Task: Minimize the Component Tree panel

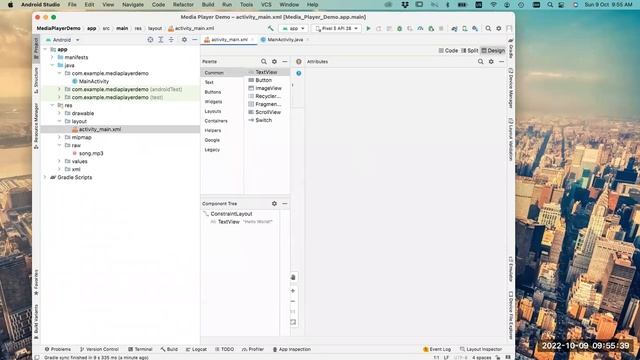Action: [x=285, y=203]
